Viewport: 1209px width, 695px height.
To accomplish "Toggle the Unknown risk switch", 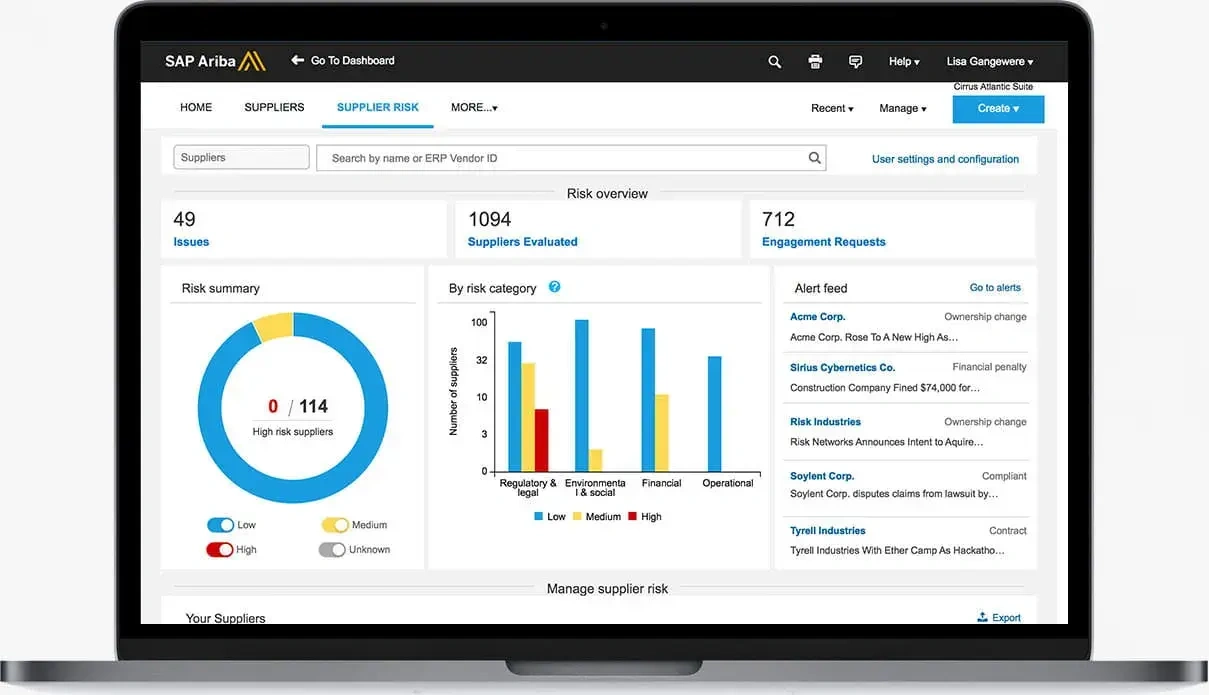I will pos(332,550).
